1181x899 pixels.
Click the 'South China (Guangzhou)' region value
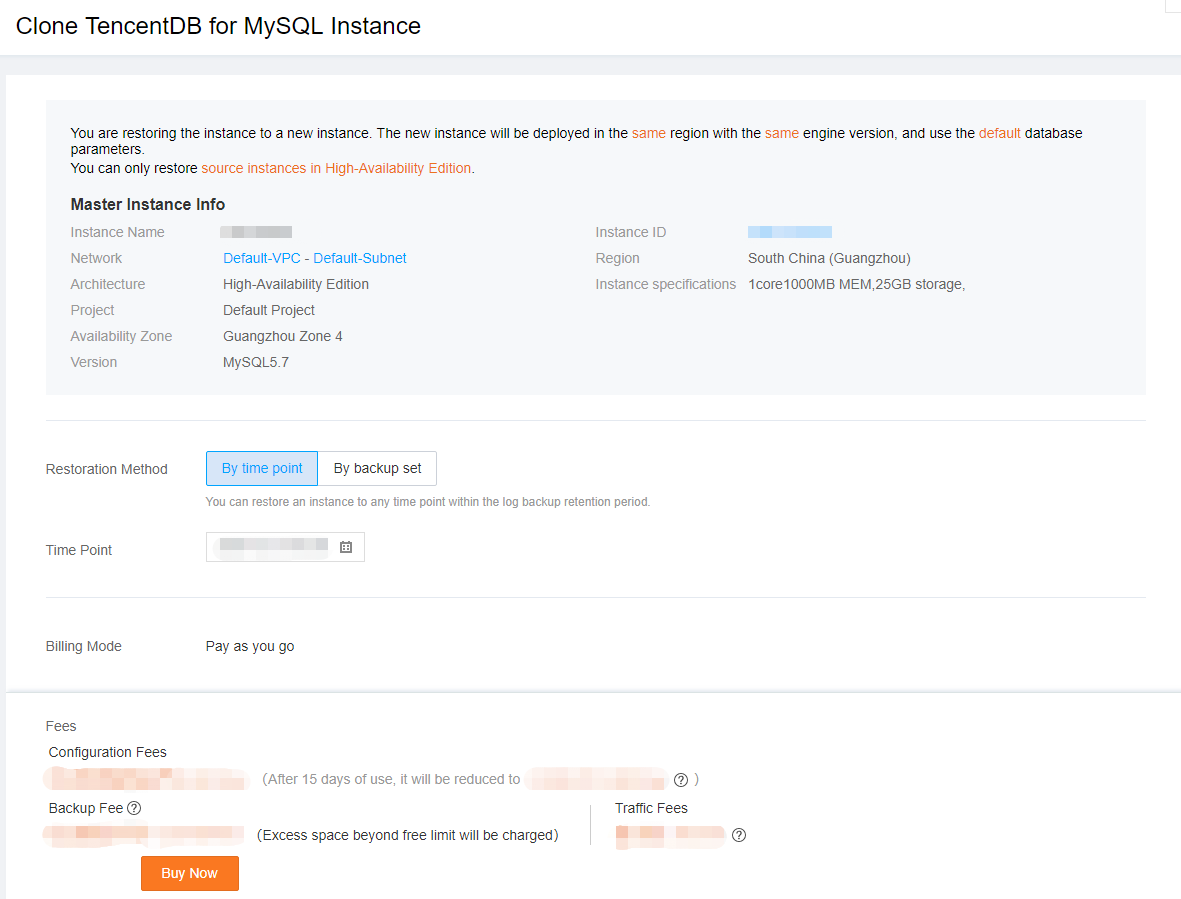(x=829, y=258)
